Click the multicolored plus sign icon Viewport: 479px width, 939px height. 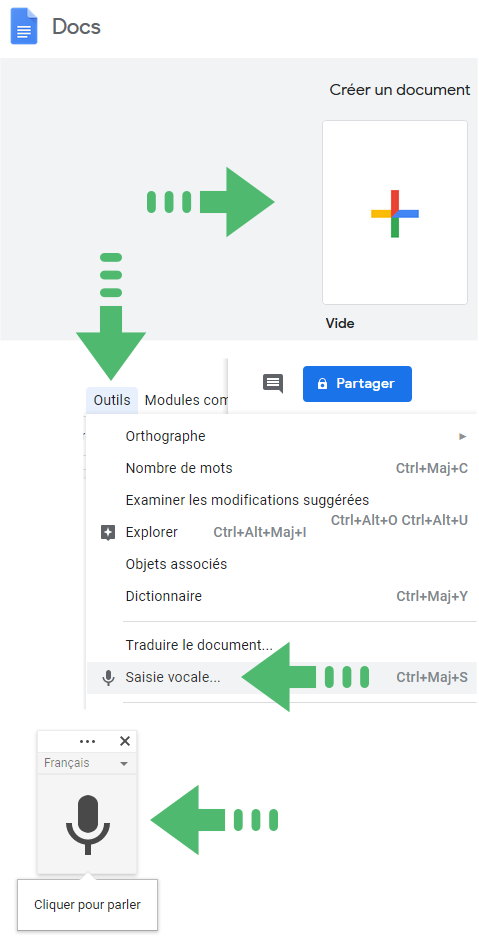coord(395,213)
